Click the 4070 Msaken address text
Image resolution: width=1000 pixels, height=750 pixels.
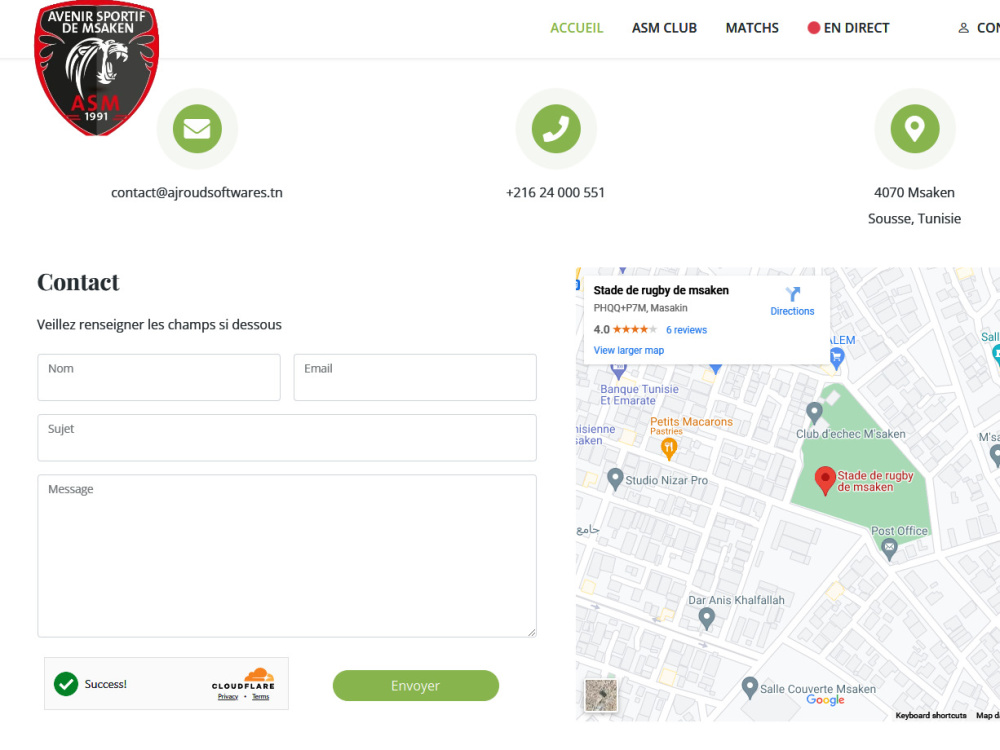914,193
